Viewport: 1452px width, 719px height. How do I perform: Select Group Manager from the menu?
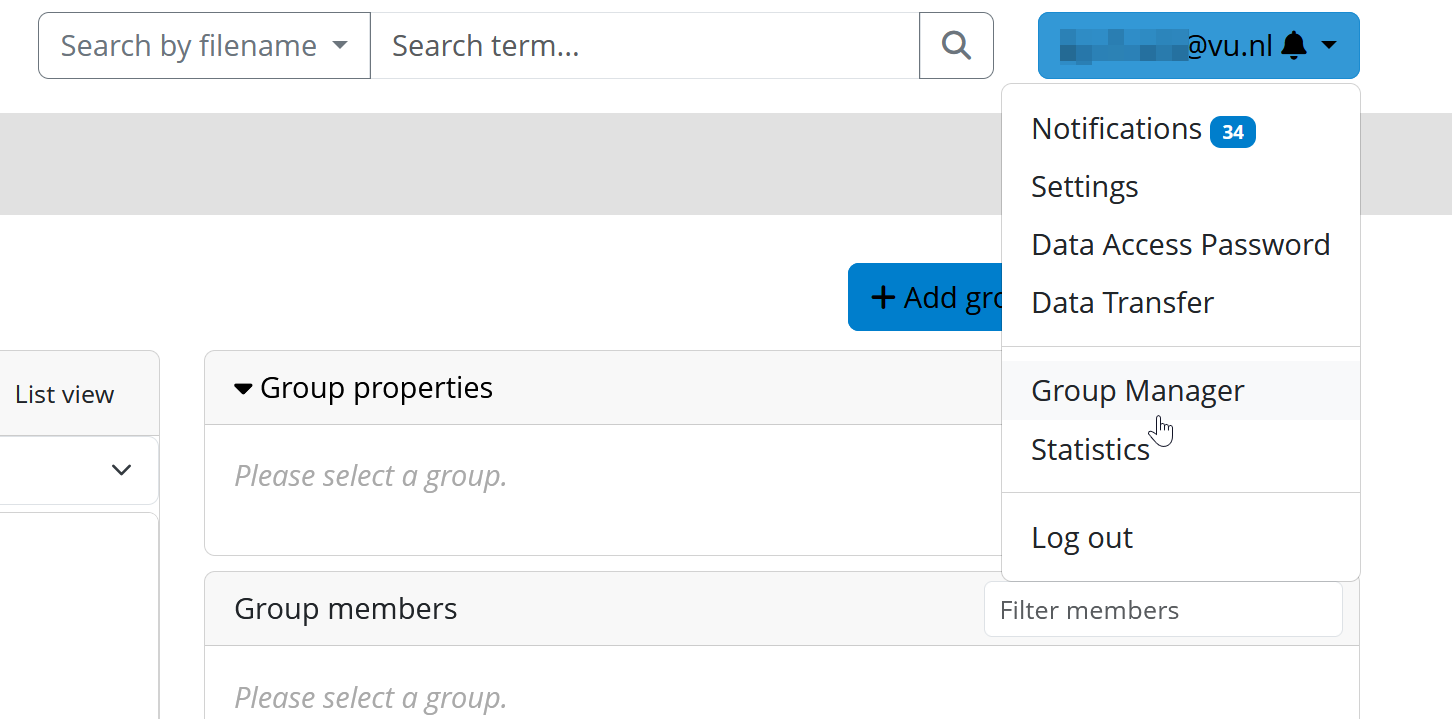[x=1137, y=391]
